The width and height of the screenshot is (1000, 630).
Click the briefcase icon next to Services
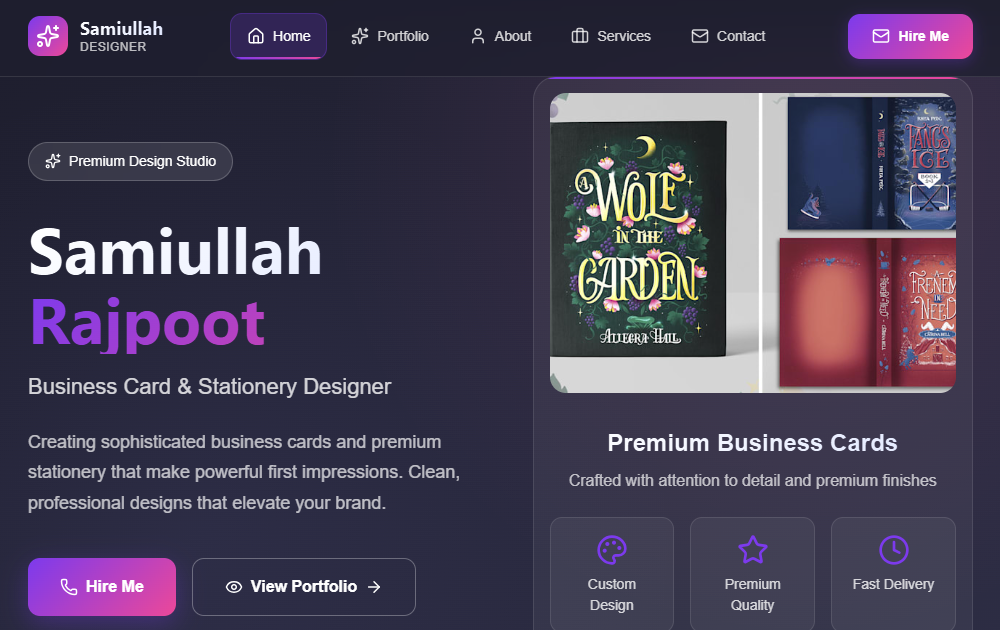(580, 36)
